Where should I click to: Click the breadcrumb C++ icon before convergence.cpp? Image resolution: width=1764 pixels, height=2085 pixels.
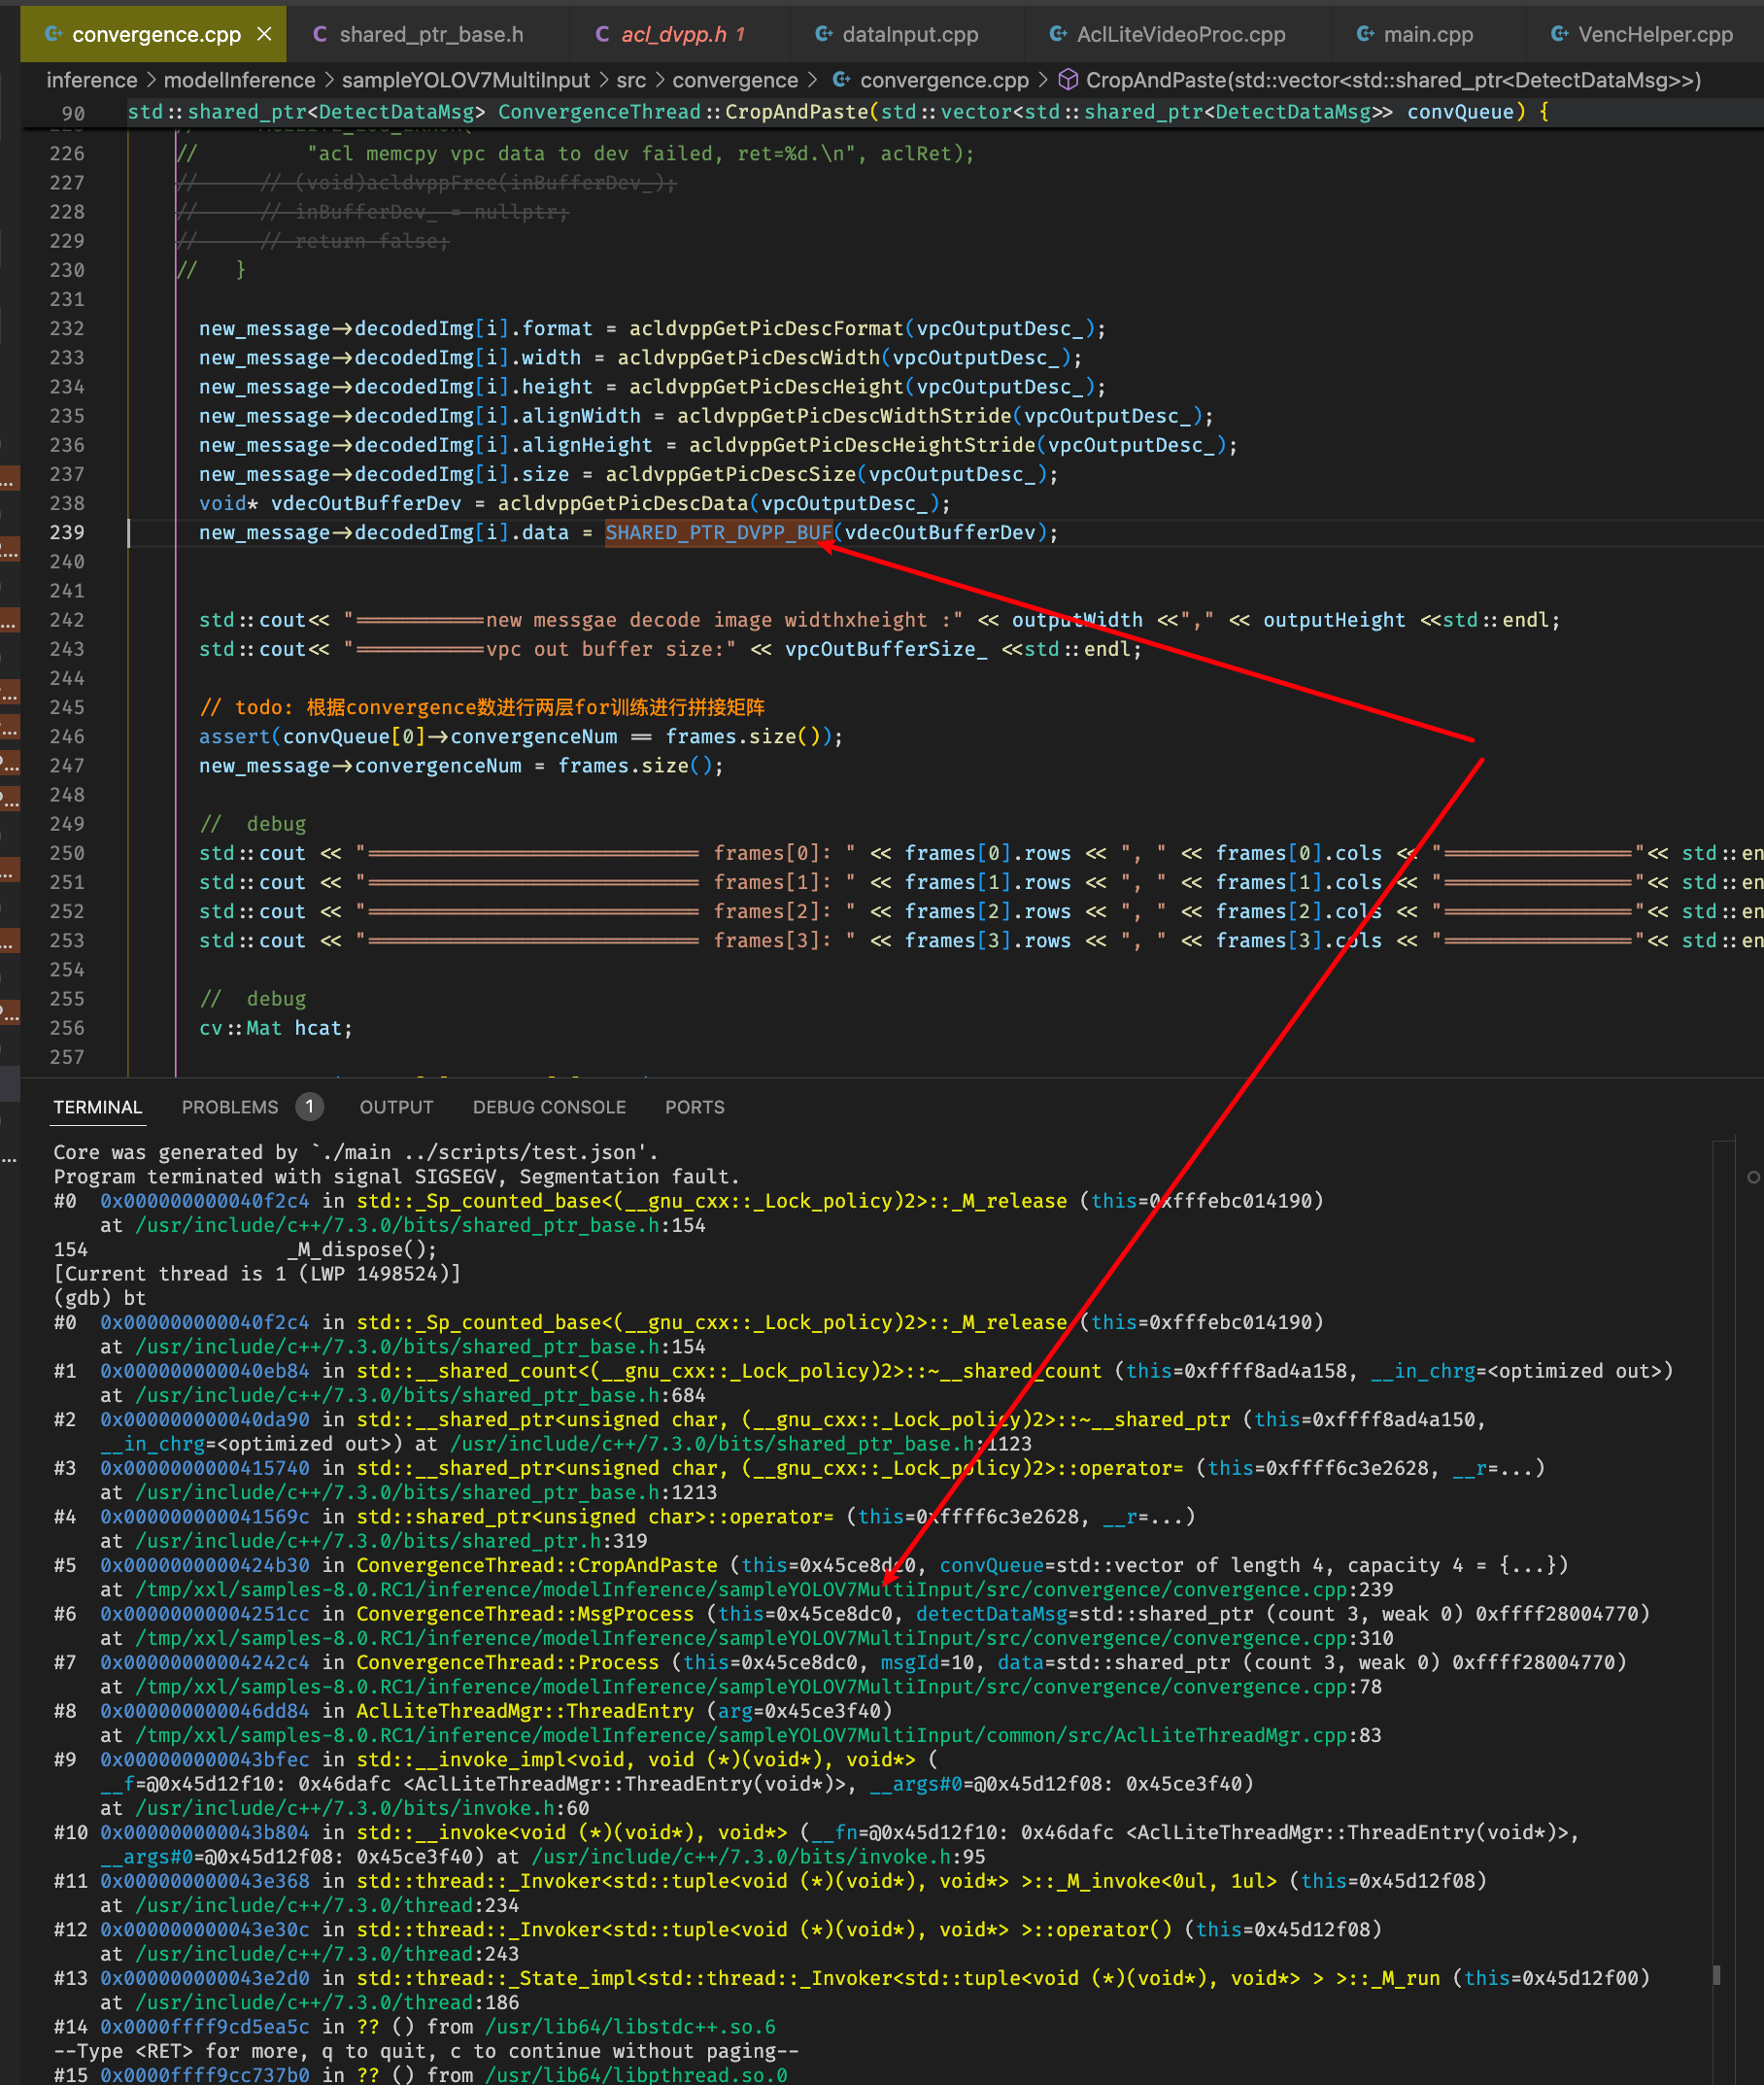click(x=843, y=80)
